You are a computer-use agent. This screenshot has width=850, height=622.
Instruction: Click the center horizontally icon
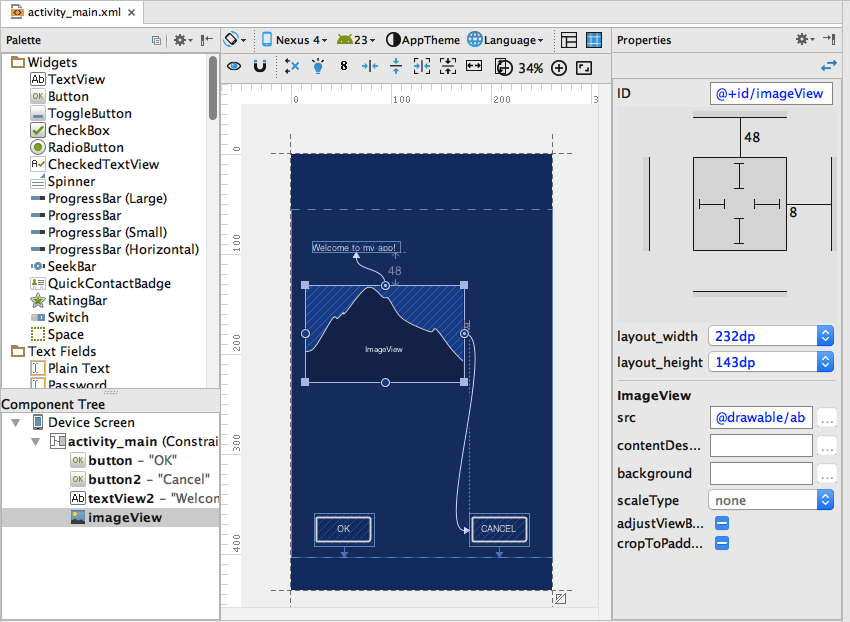[x=422, y=67]
